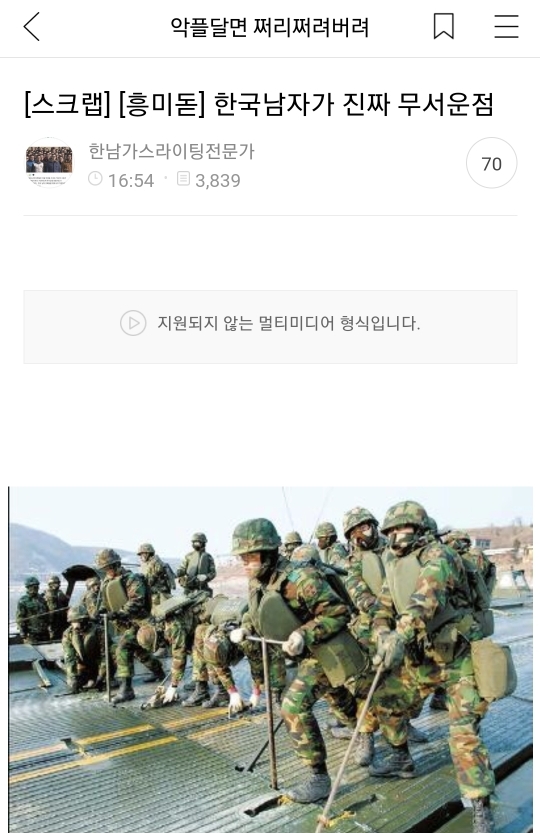The height and width of the screenshot is (833, 540).
Task: Tap the [흥미돋] category tag
Action: coord(162,104)
